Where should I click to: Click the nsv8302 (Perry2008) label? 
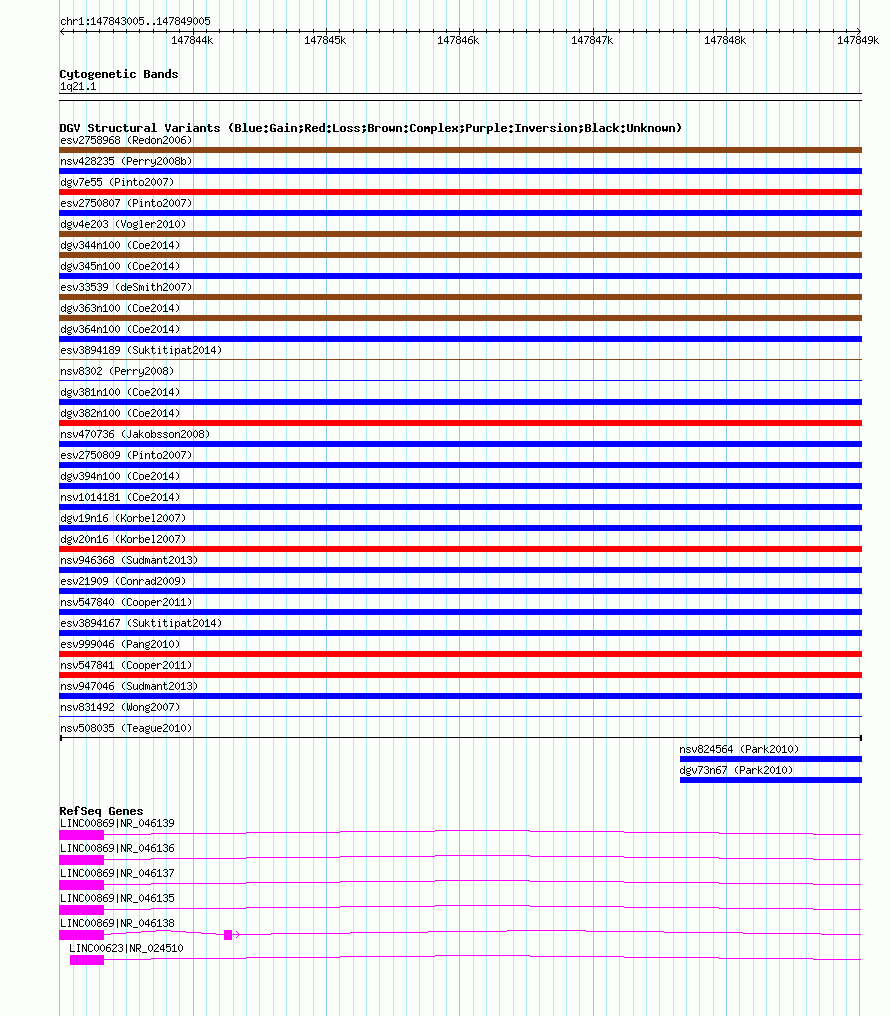pos(117,371)
